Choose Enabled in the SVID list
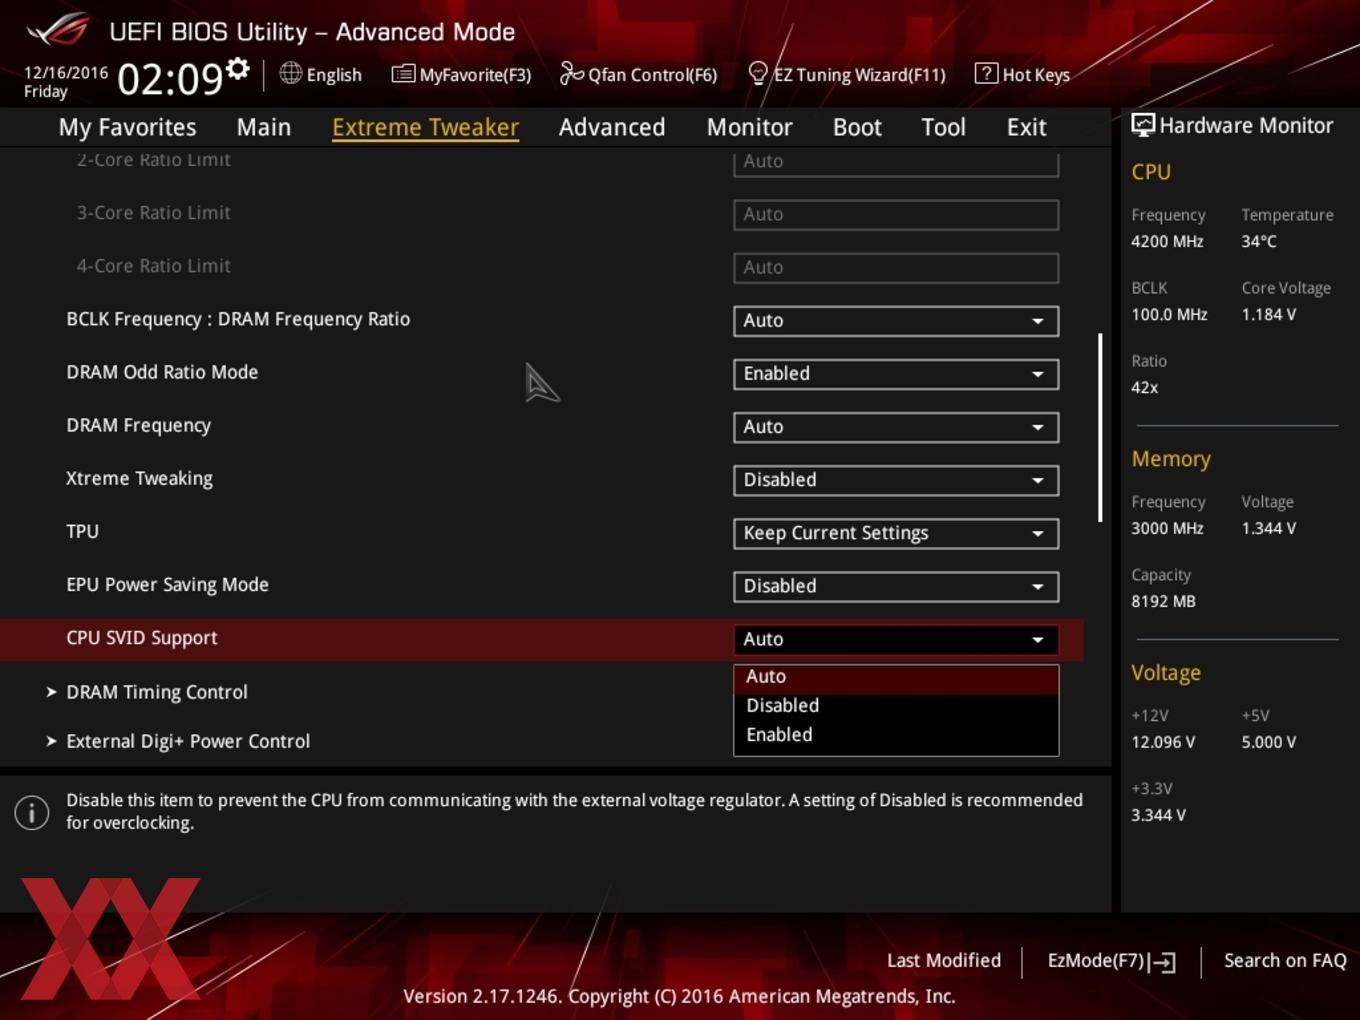This screenshot has height=1020, width=1360. click(x=896, y=735)
